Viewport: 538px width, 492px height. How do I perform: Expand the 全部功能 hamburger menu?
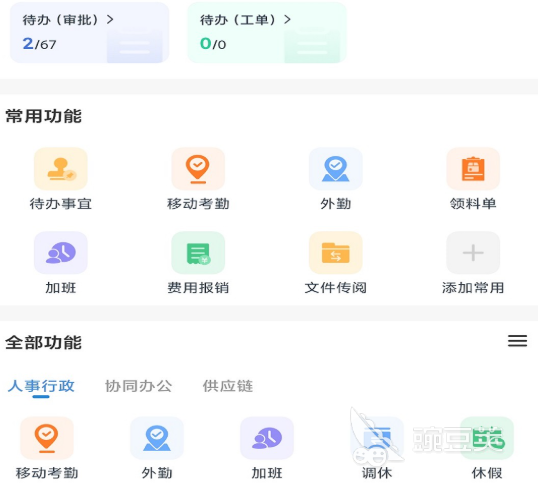(x=517, y=341)
